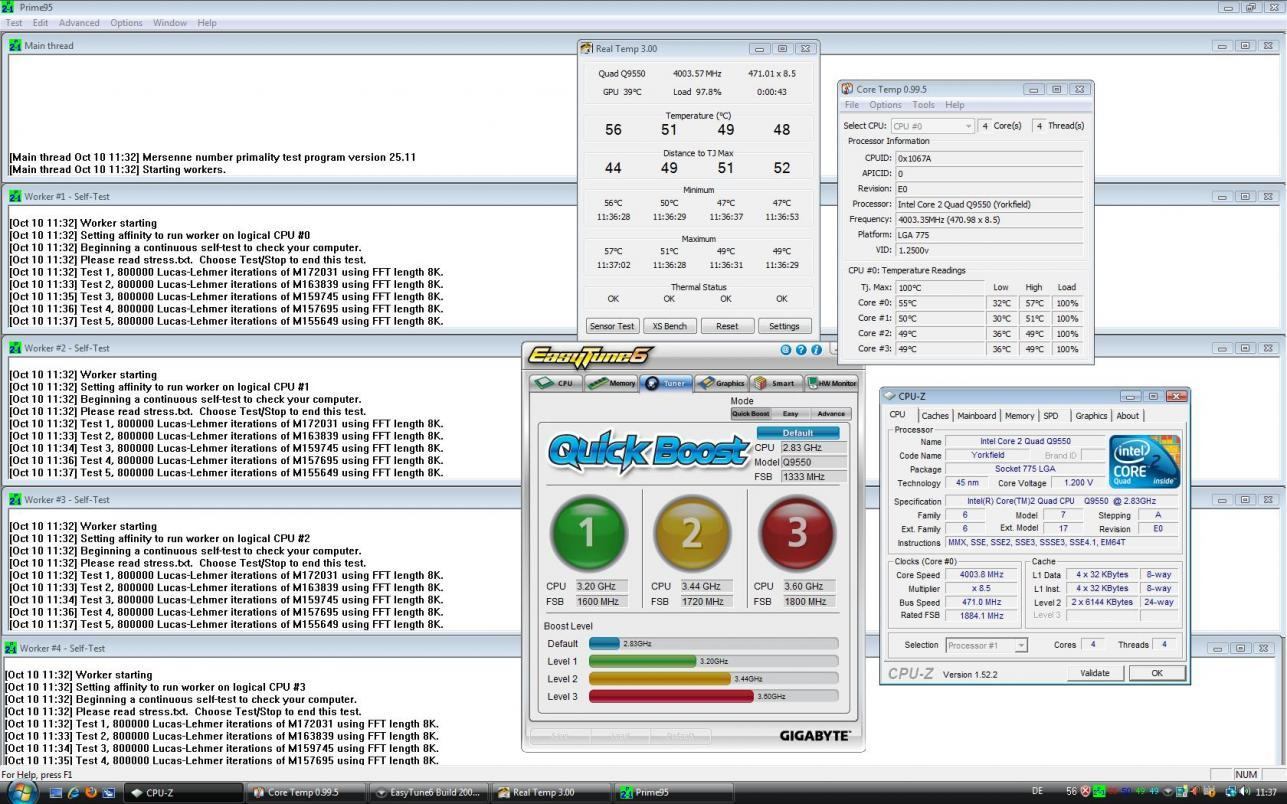Open the Windows Start menu orb
This screenshot has height=804, width=1287.
click(22, 792)
